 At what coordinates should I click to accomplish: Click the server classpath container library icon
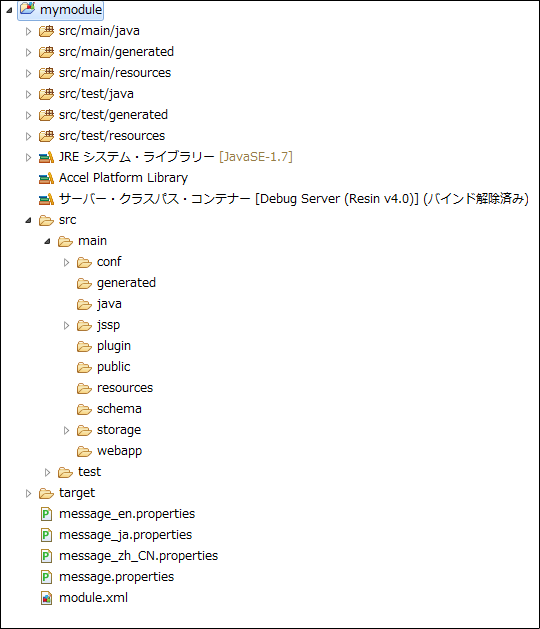pos(47,199)
